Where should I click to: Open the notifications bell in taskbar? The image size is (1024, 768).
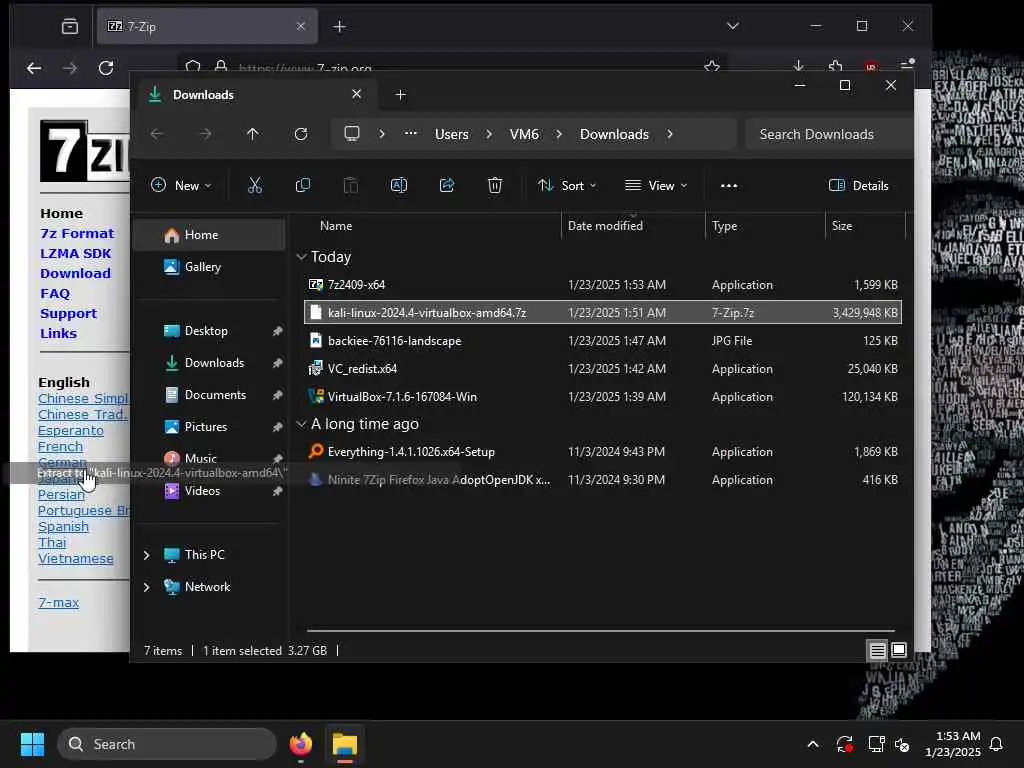(997, 744)
